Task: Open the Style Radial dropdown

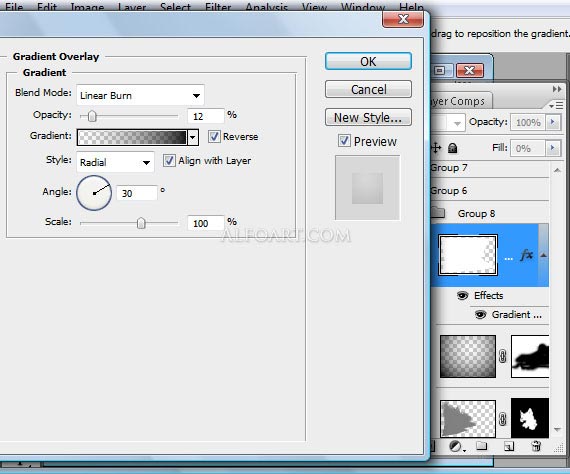Action: point(115,162)
